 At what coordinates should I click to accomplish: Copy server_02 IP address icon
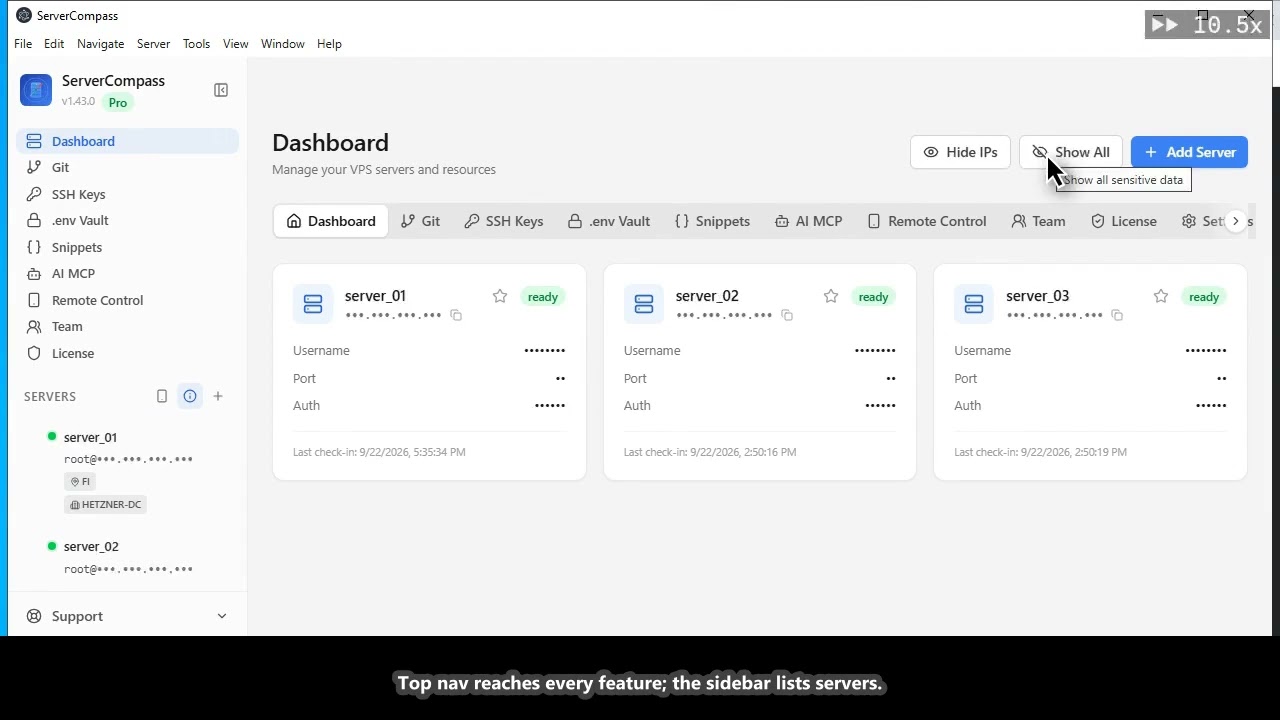(787, 315)
